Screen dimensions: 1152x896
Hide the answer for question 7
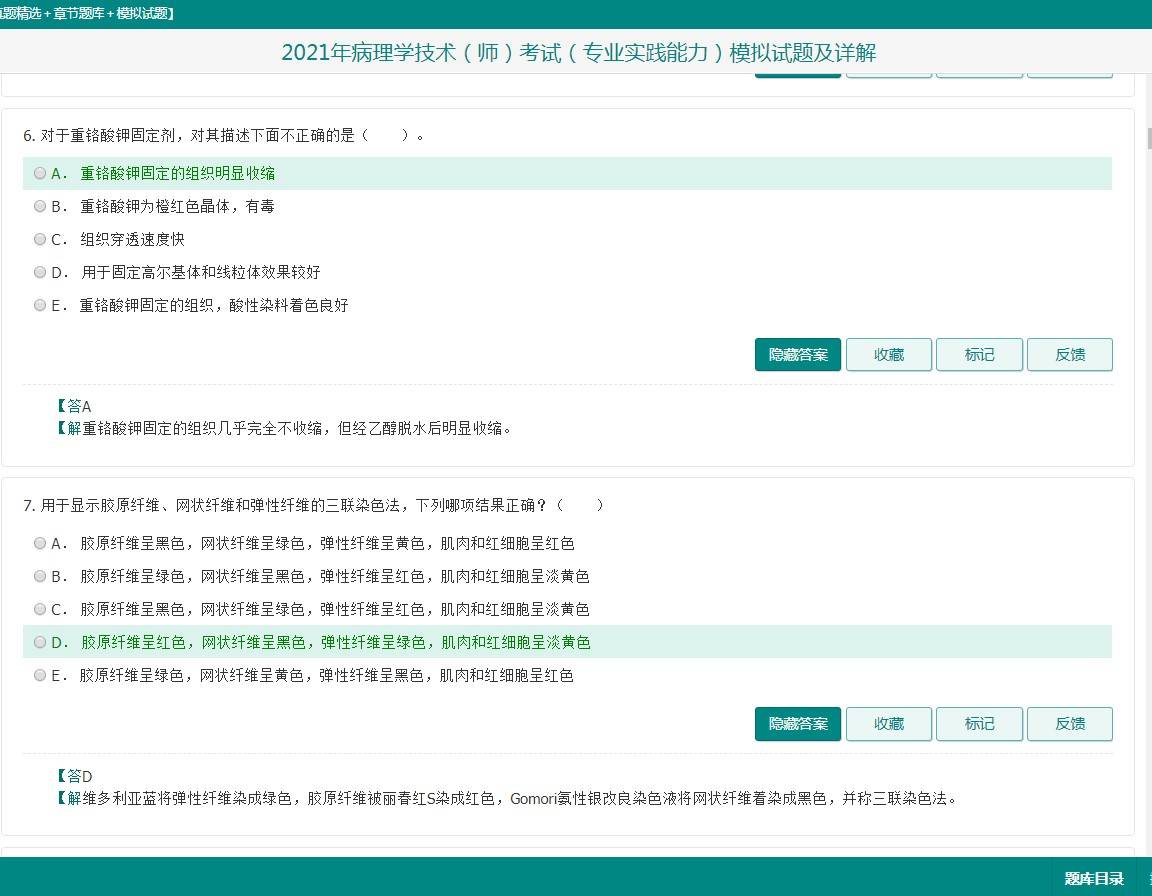[x=797, y=724]
